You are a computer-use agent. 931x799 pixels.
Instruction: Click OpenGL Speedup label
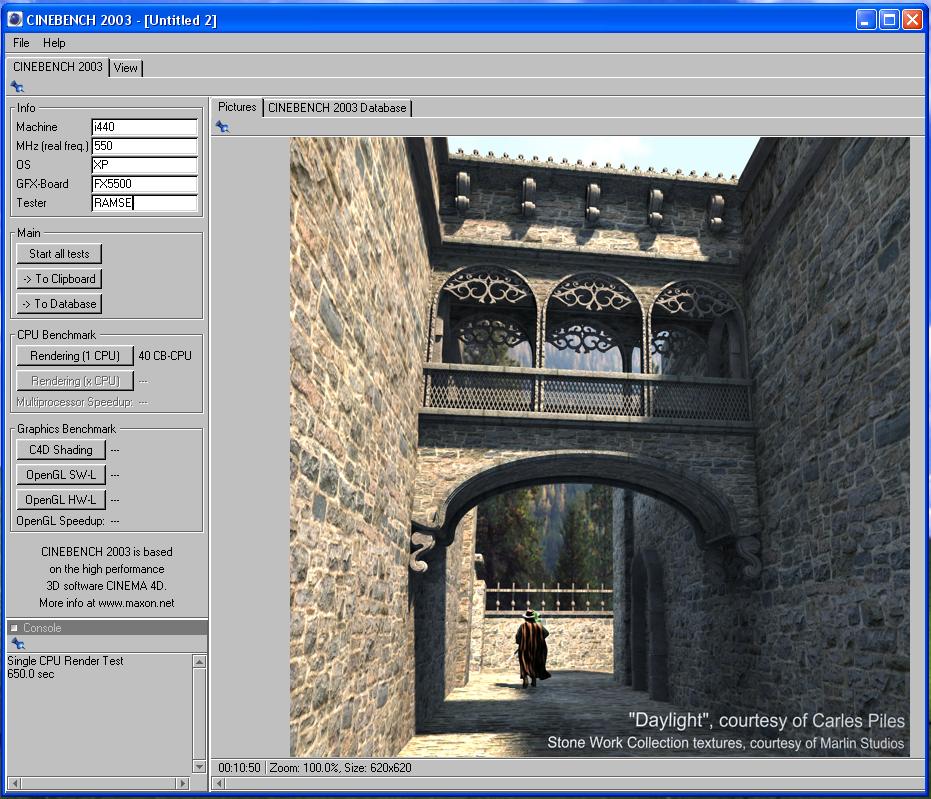pyautogui.click(x=61, y=521)
